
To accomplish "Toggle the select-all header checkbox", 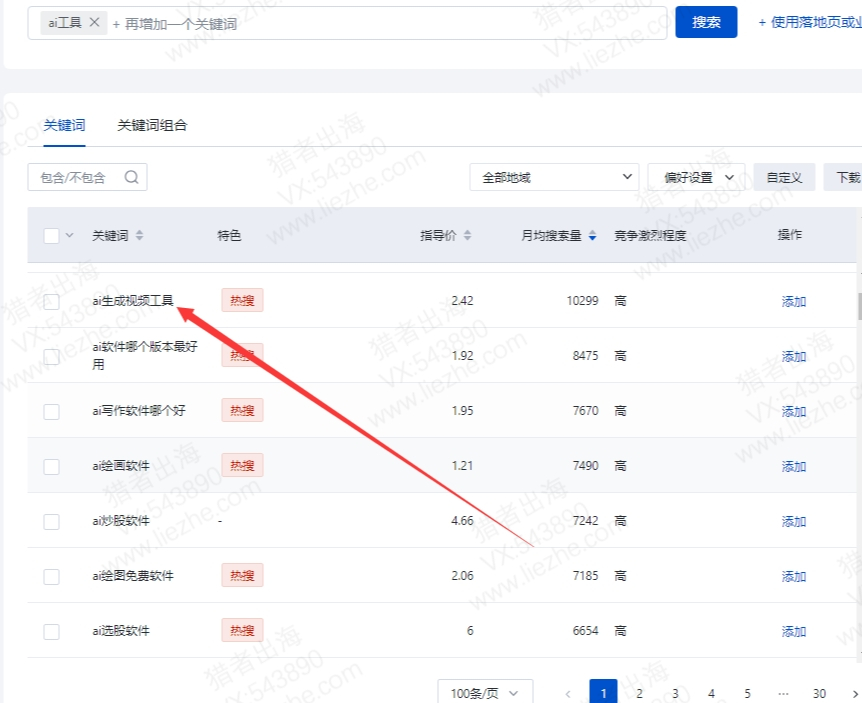I will 51,236.
